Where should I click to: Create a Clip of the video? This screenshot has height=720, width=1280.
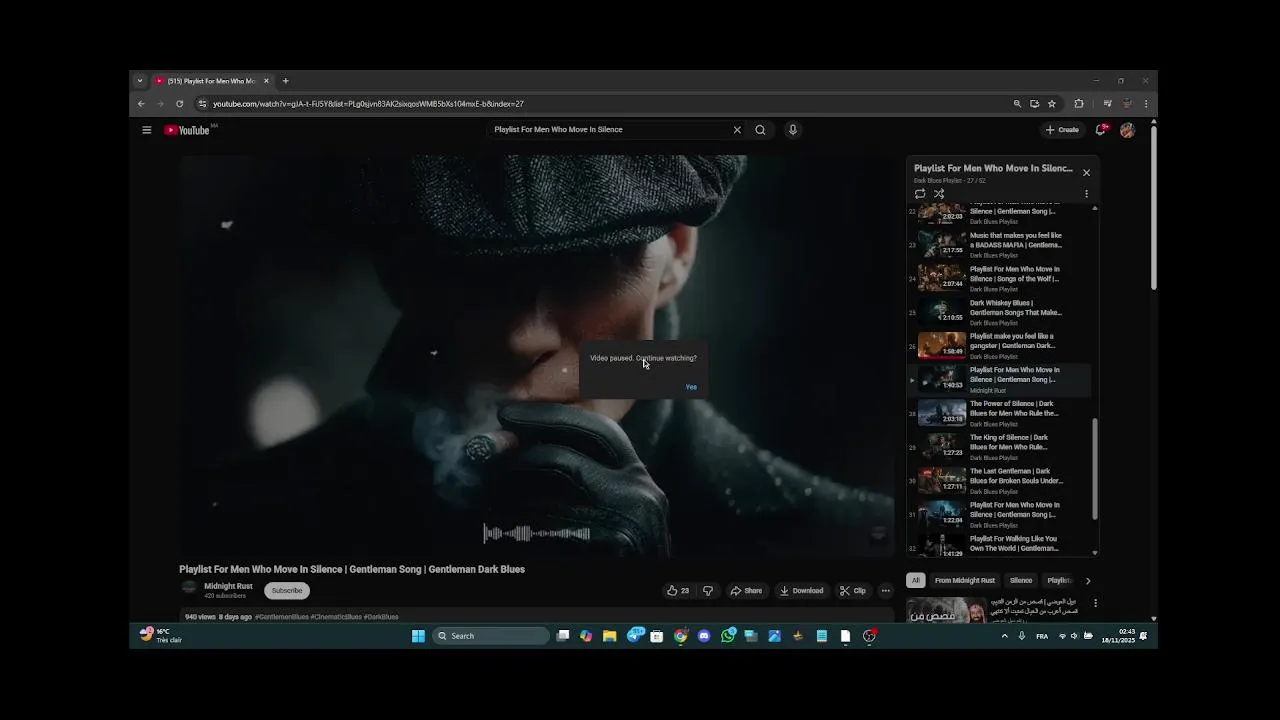coord(853,590)
